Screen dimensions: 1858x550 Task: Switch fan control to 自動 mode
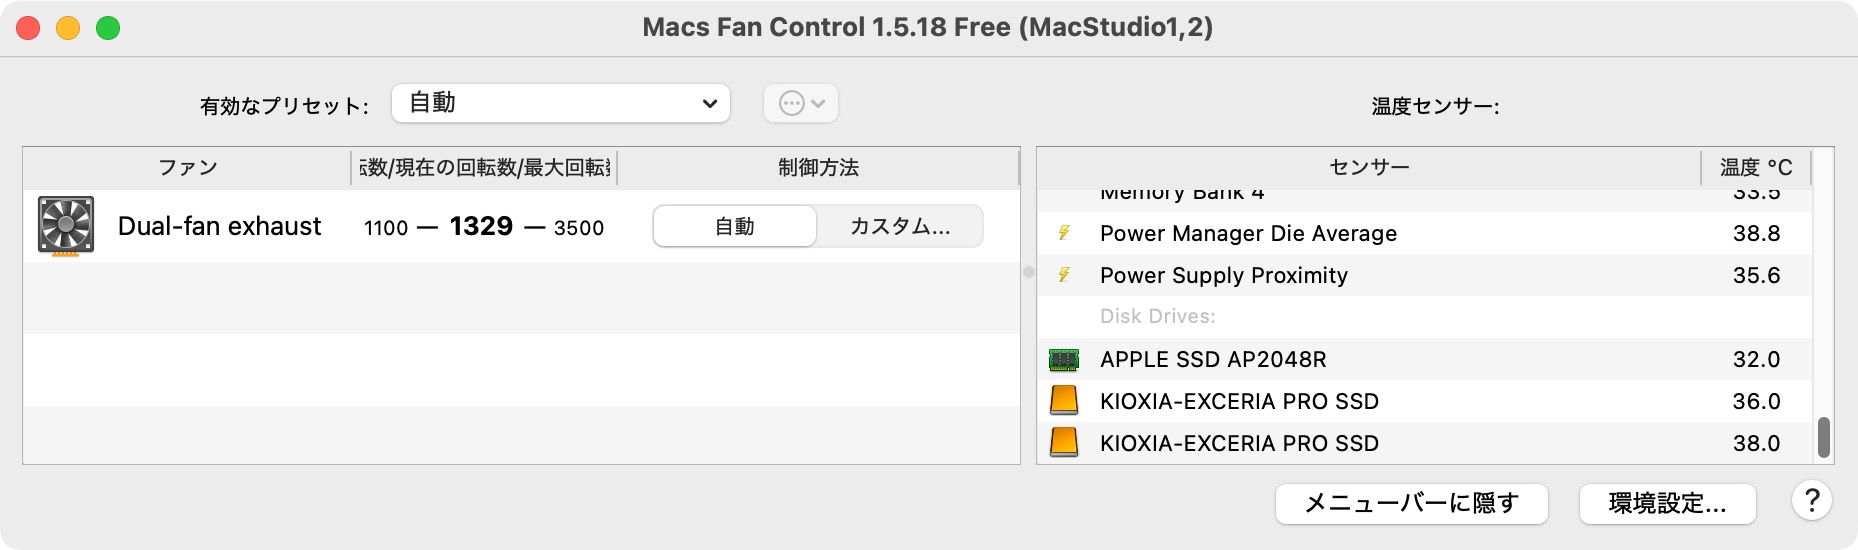pos(735,227)
